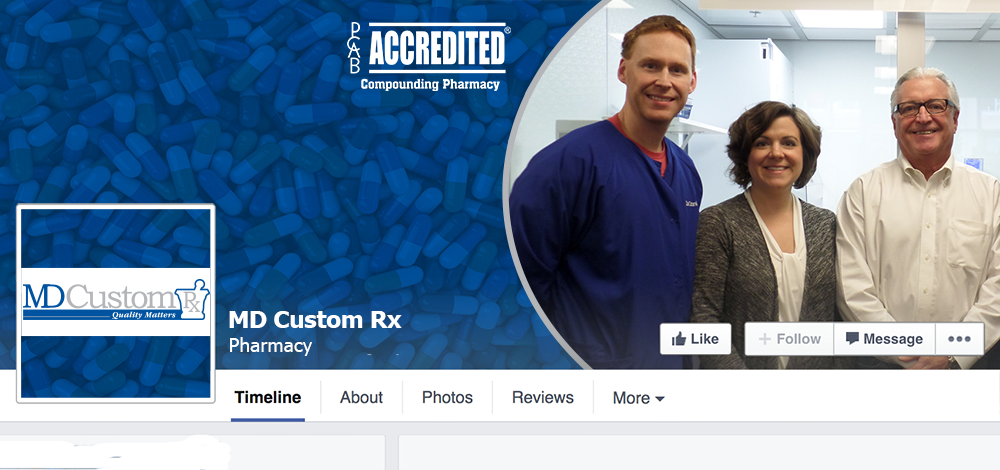Viewport: 1000px width, 470px height.
Task: Click the MD Custom Rx page name
Action: [x=315, y=319]
